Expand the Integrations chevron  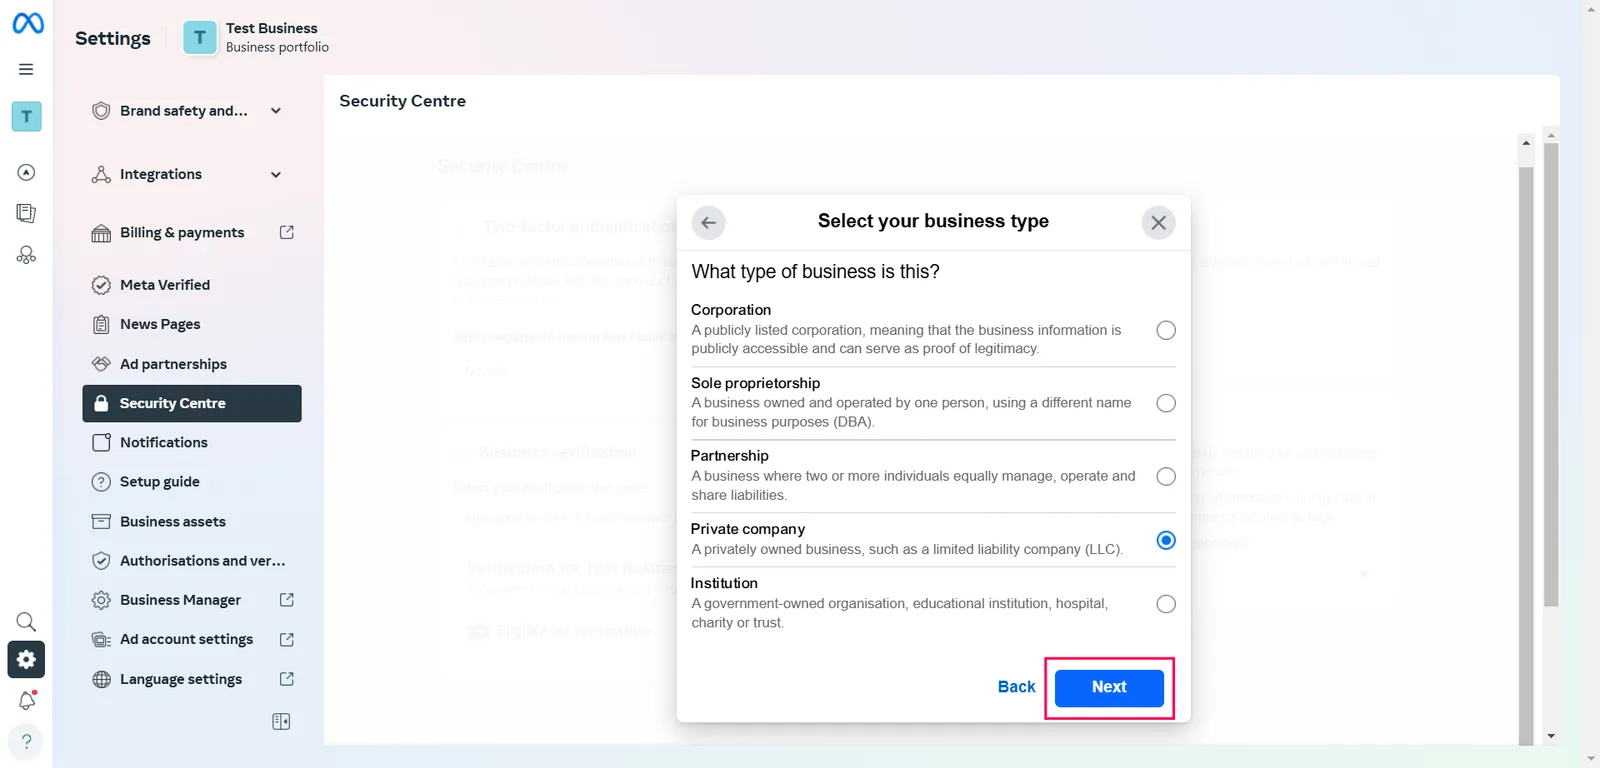tap(276, 175)
